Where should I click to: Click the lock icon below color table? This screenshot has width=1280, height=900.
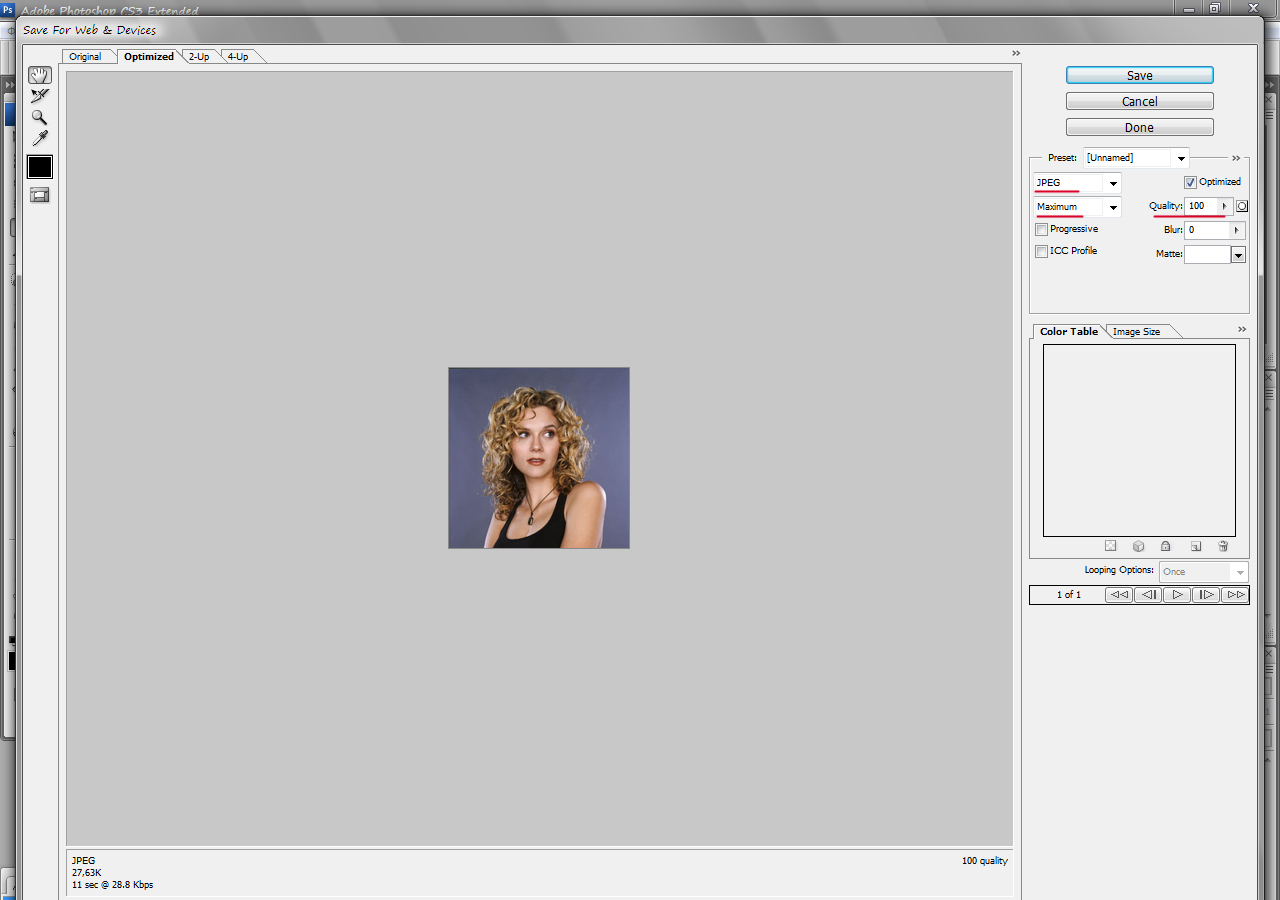pos(1165,546)
